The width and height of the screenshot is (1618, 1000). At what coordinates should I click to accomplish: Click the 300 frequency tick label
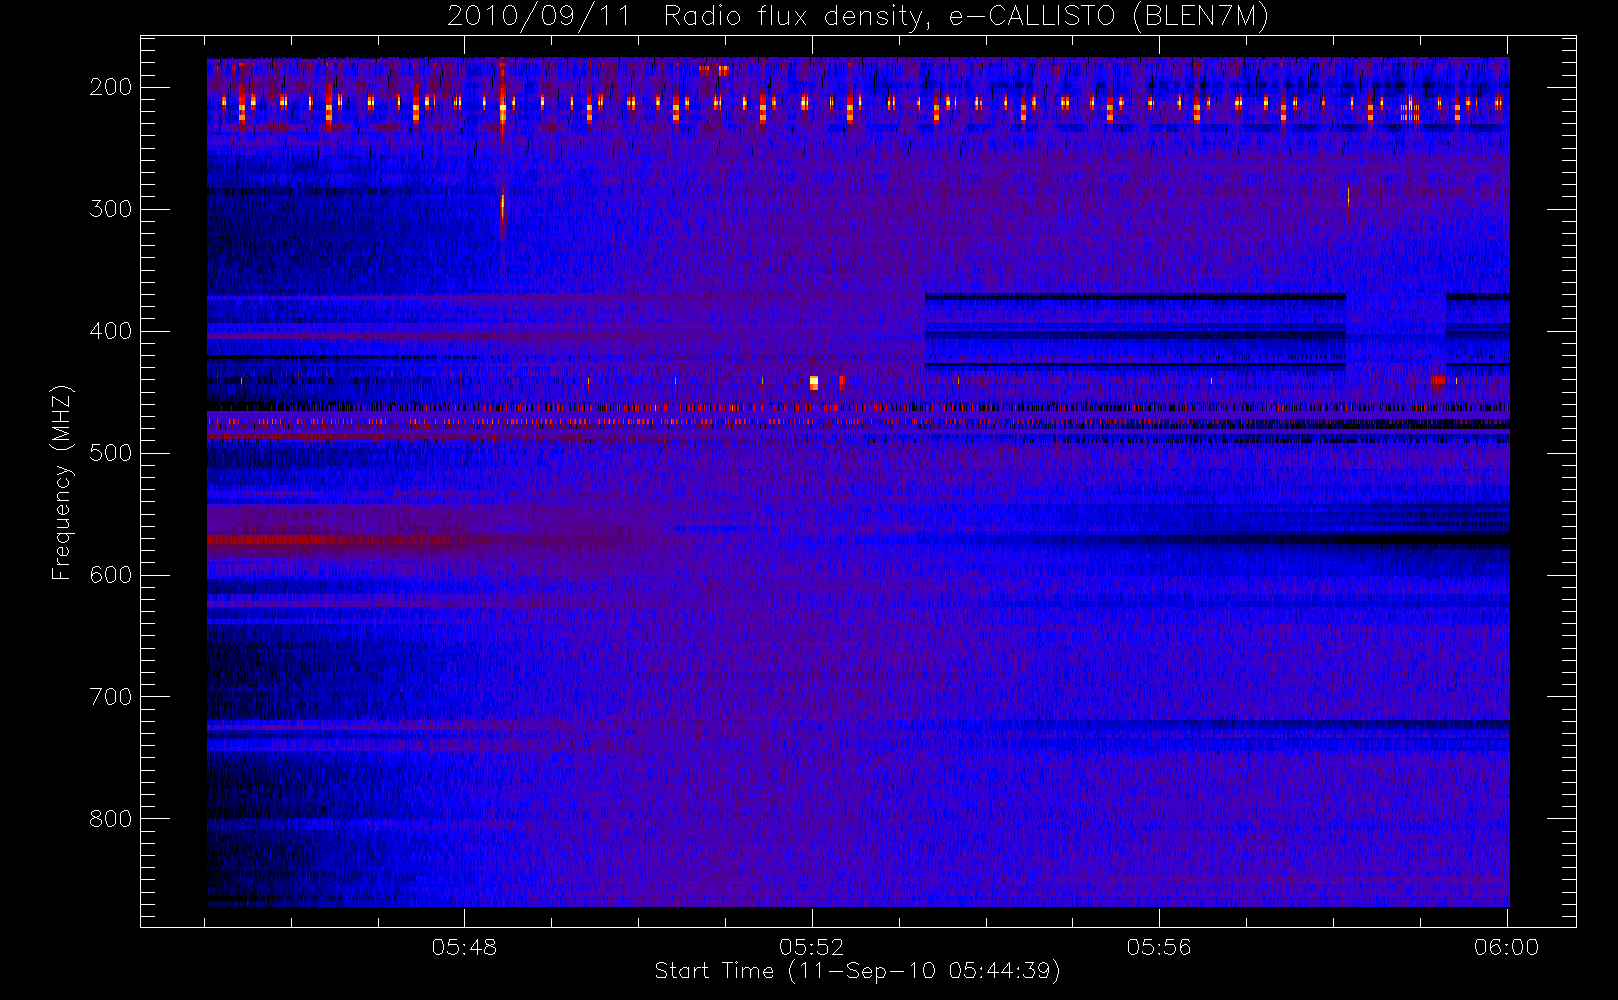tap(111, 209)
